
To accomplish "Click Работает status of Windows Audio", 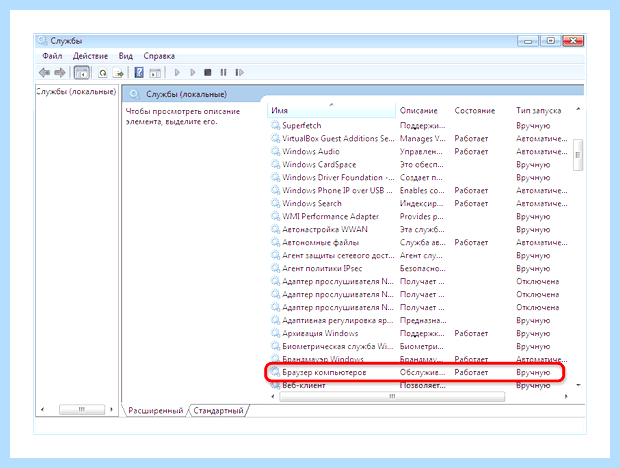I will point(471,152).
